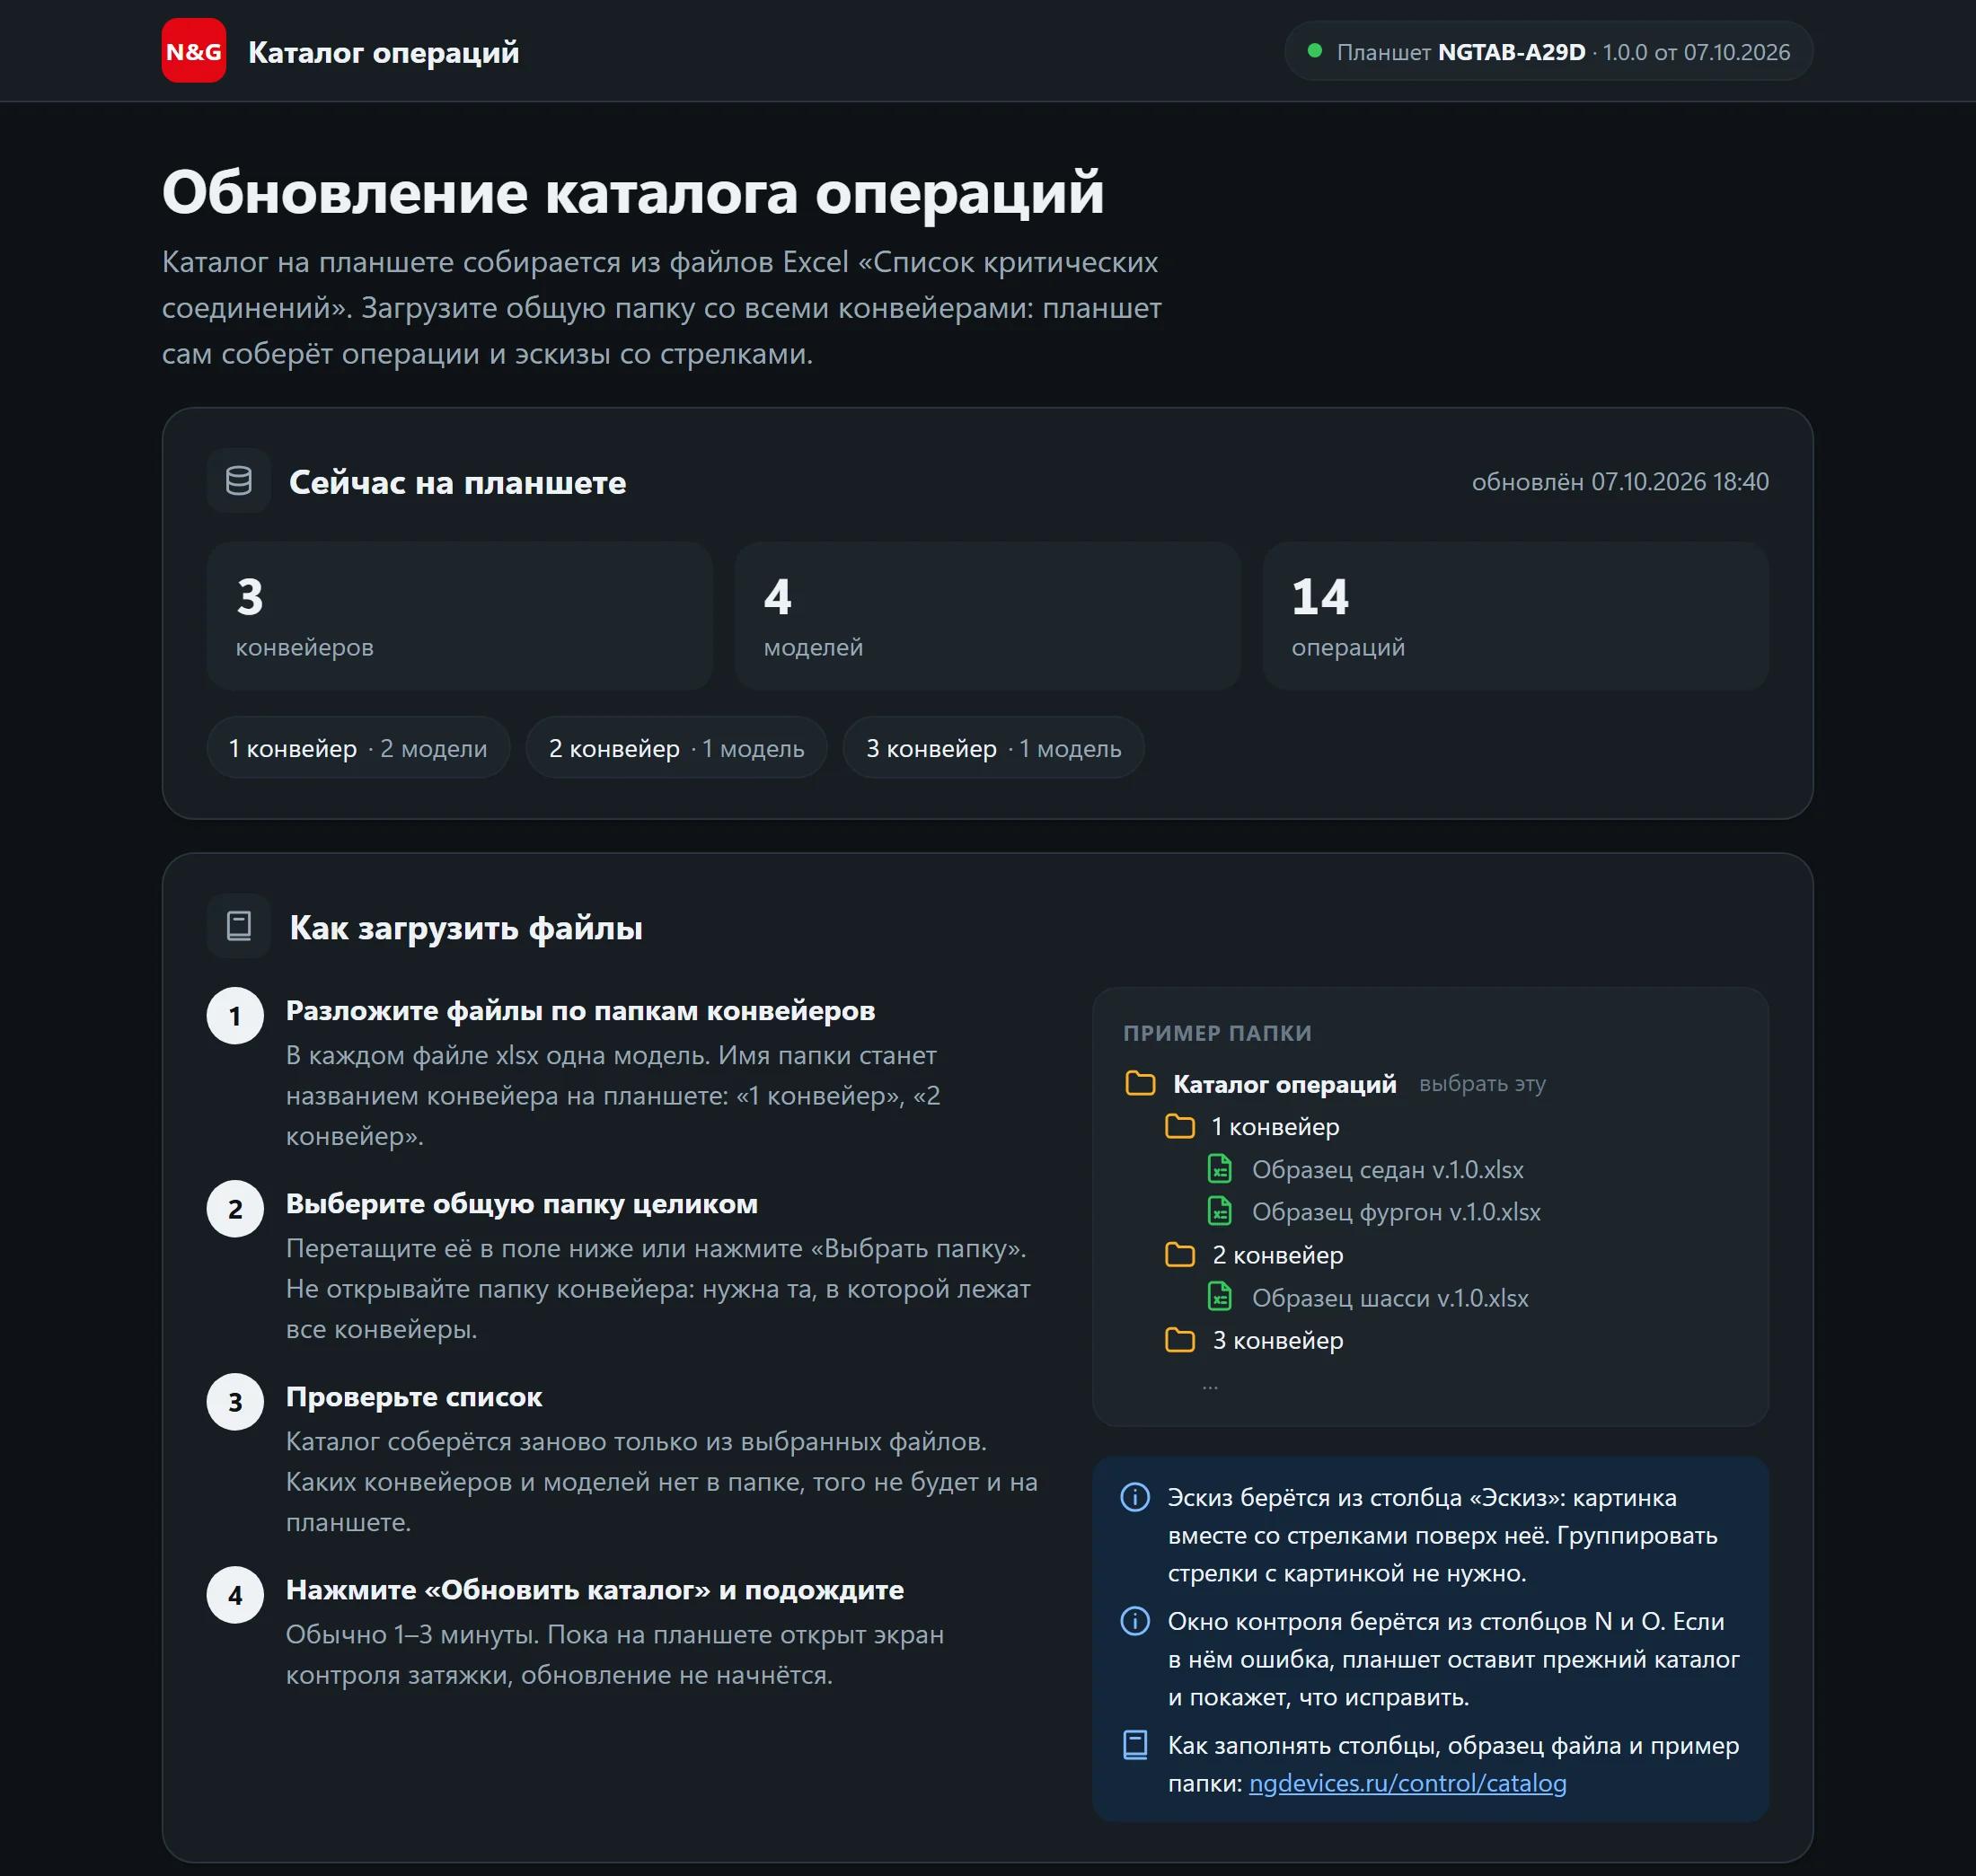Click the «3 конвейер» folder icon in example tree

click(1180, 1340)
